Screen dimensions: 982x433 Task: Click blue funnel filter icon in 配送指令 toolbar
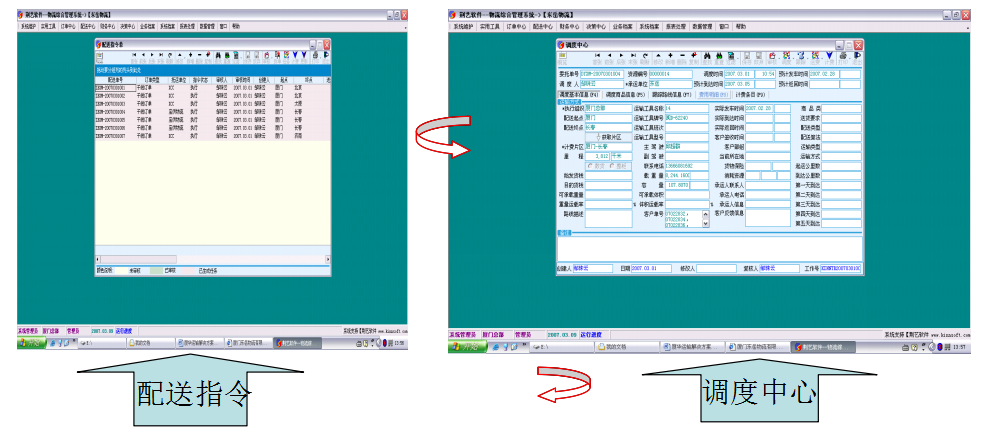pos(295,55)
